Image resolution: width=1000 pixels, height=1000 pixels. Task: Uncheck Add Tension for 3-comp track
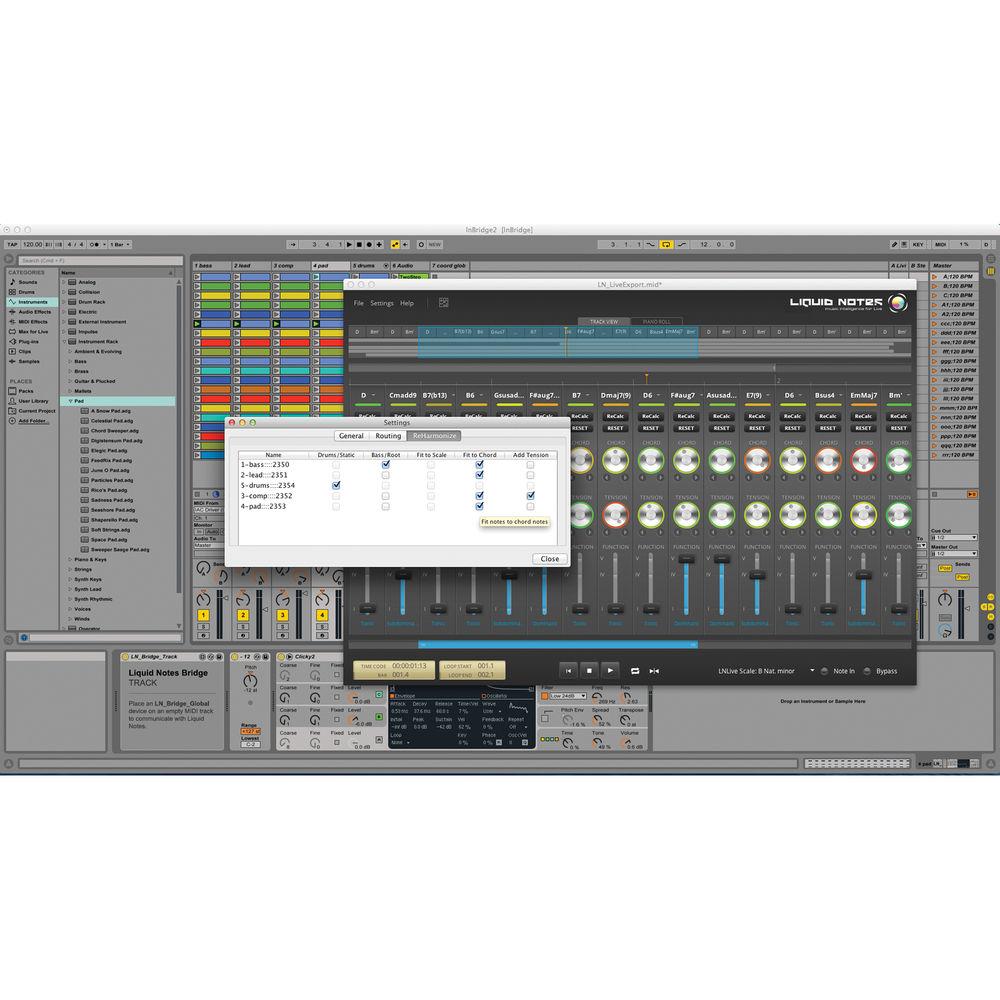530,495
